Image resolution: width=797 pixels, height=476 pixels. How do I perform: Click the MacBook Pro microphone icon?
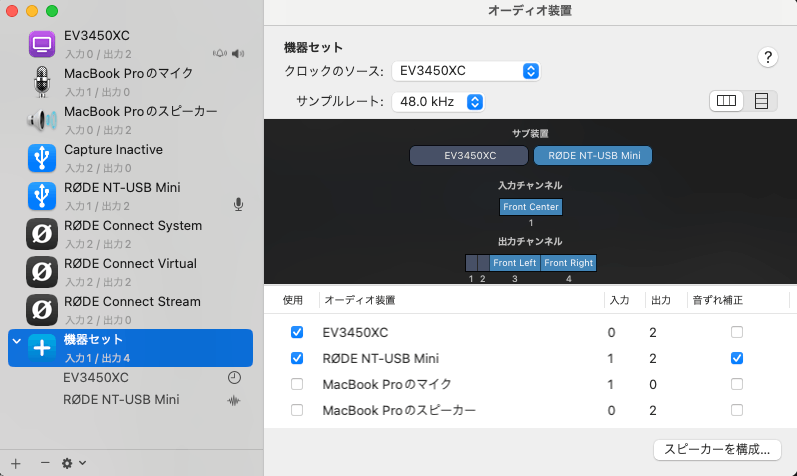coord(42,82)
